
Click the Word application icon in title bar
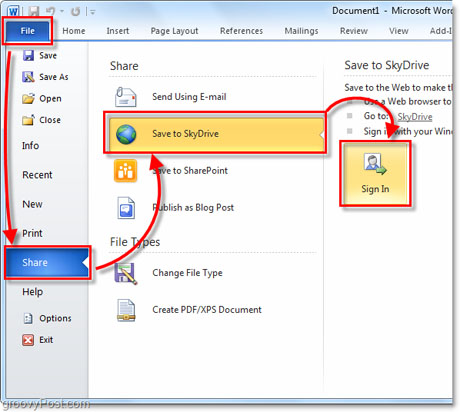tap(13, 11)
